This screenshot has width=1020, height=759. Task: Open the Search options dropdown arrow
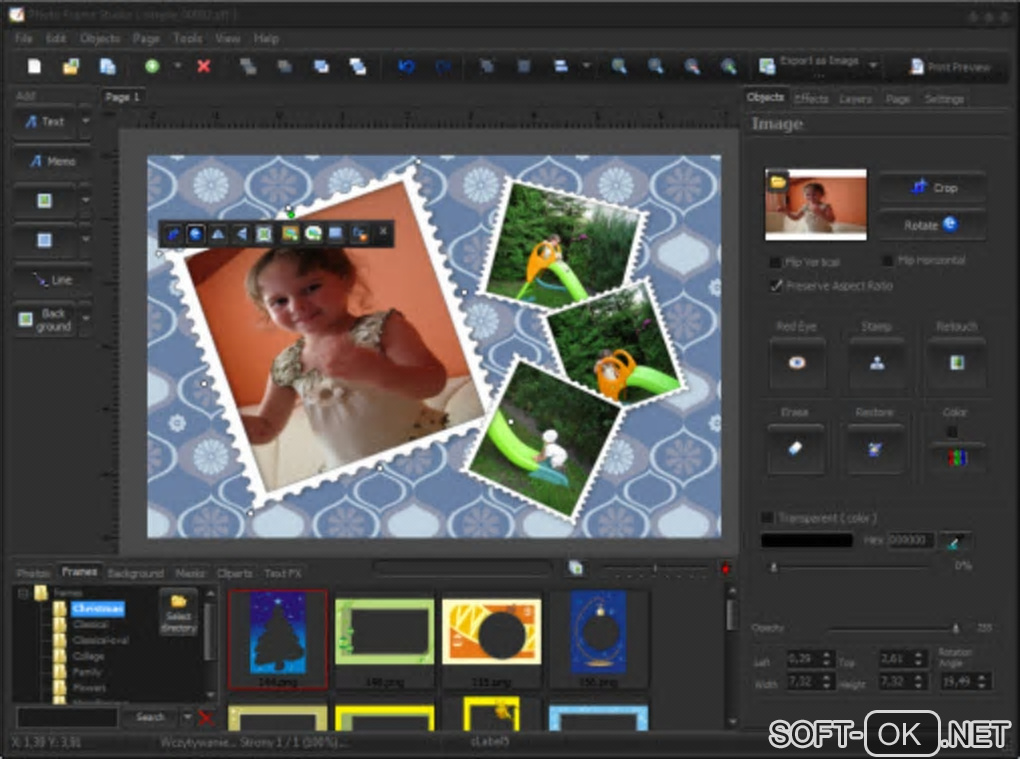click(187, 717)
